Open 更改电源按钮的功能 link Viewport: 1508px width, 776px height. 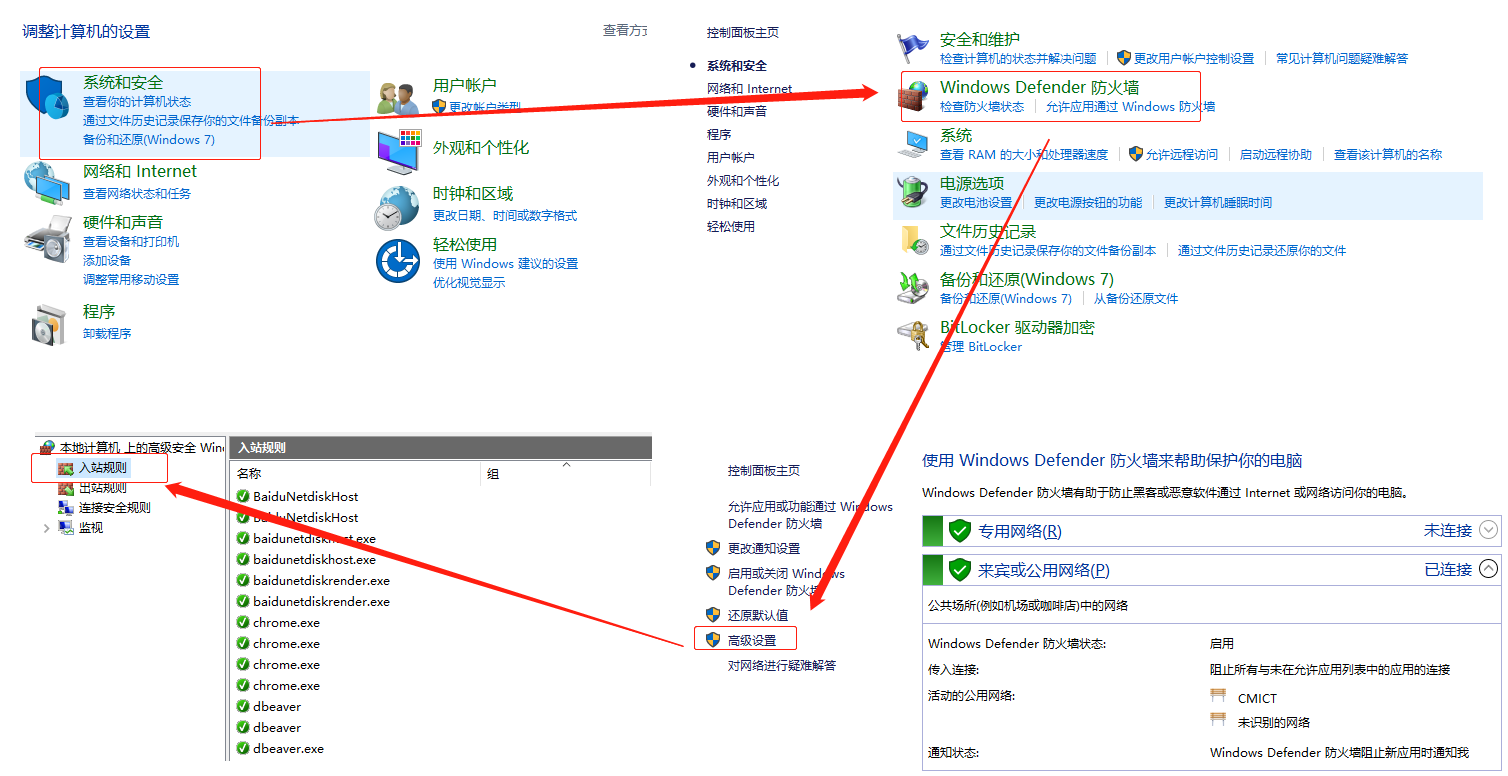click(1088, 202)
